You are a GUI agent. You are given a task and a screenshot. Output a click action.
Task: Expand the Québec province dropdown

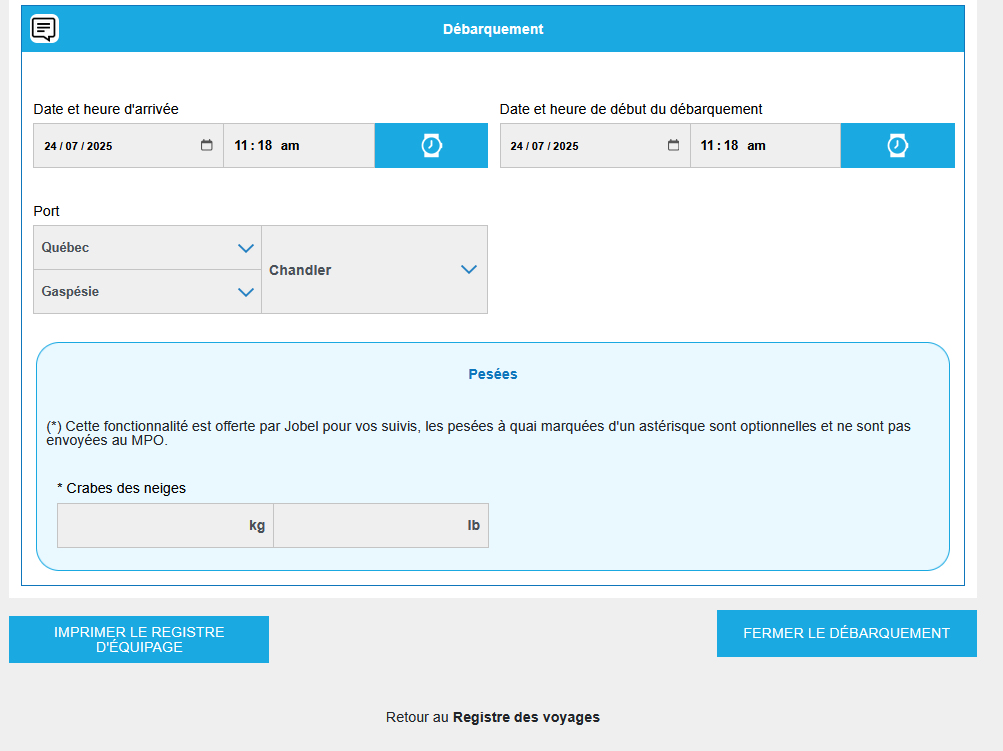click(147, 248)
